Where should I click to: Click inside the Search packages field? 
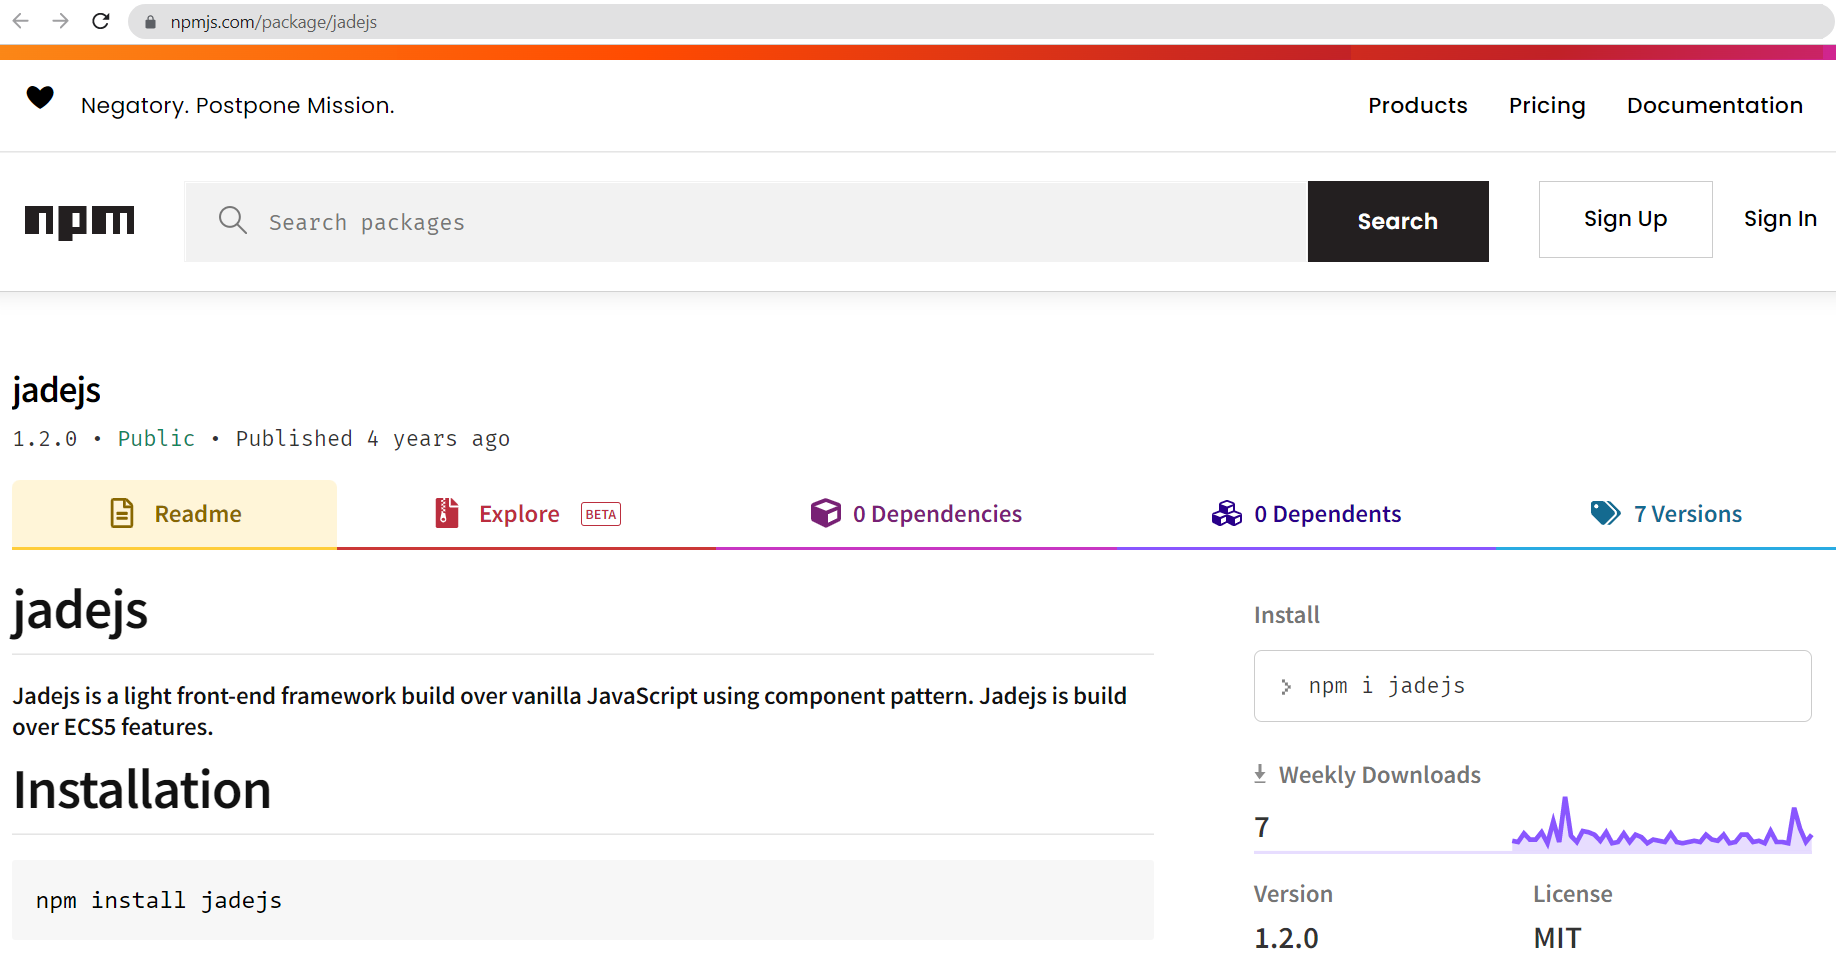click(700, 221)
